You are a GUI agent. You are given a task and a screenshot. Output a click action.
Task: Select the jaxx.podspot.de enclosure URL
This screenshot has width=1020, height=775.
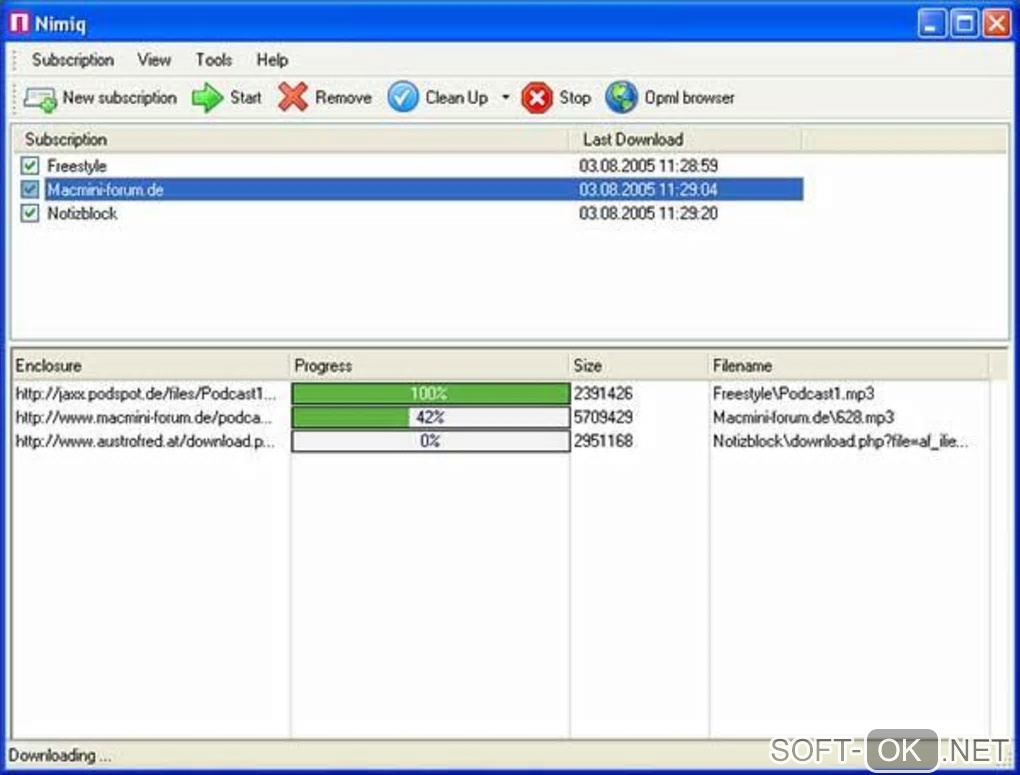(146, 394)
